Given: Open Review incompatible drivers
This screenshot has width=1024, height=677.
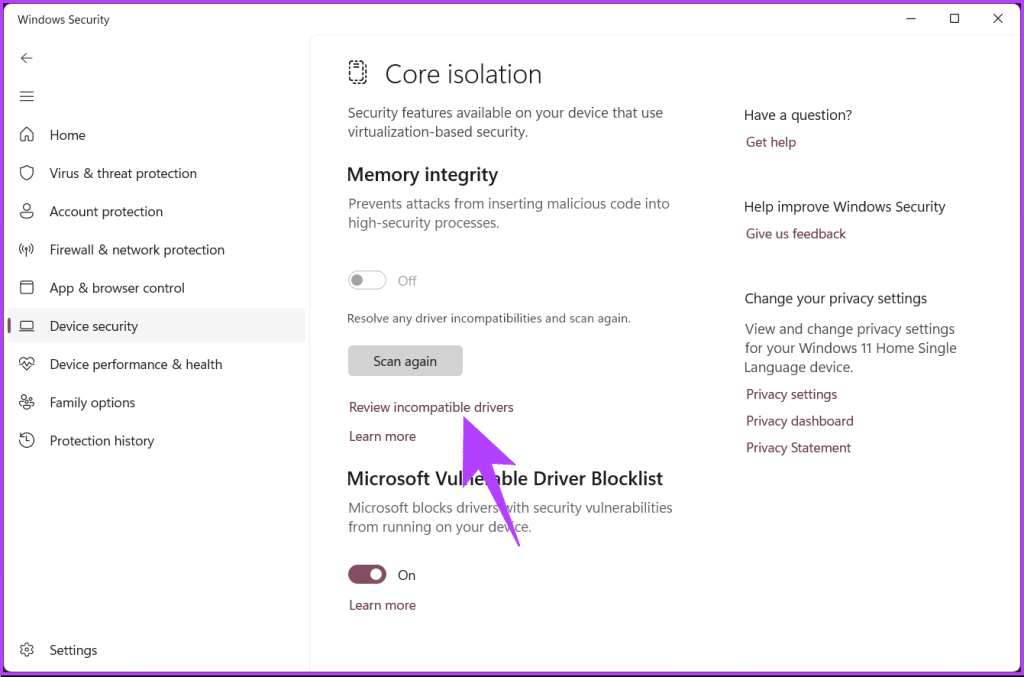Looking at the screenshot, I should point(431,407).
